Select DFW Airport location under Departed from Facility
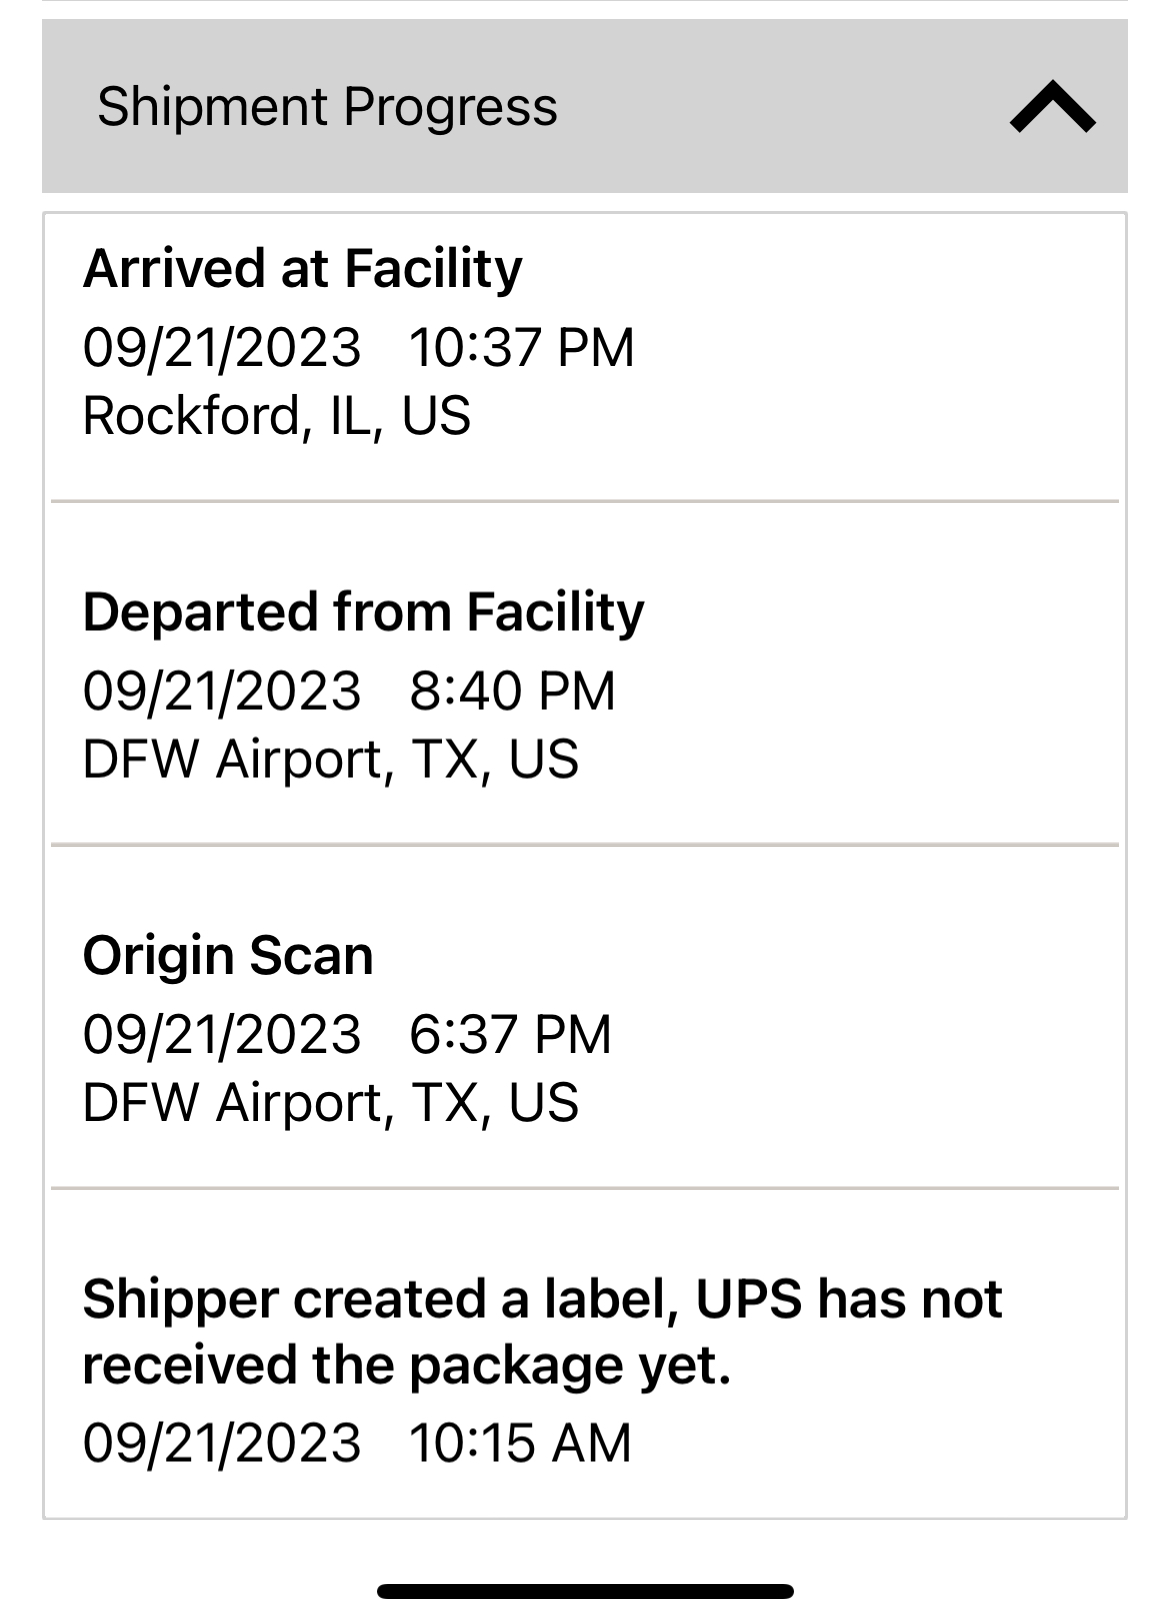Viewport: 1170px width, 1623px height. tap(330, 758)
